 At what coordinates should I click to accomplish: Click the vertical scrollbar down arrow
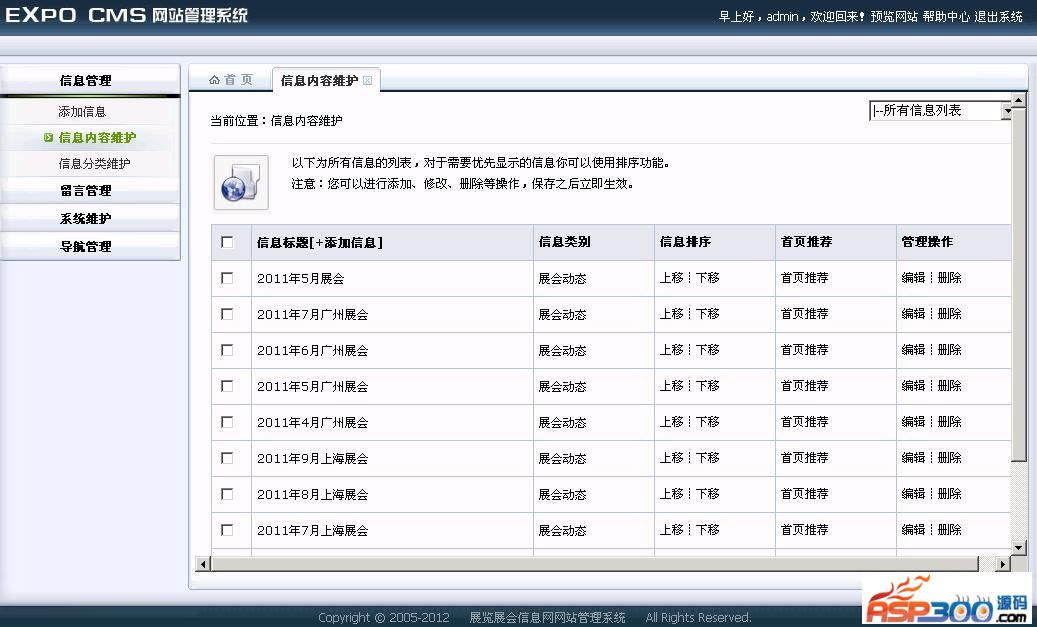pyautogui.click(x=1018, y=548)
